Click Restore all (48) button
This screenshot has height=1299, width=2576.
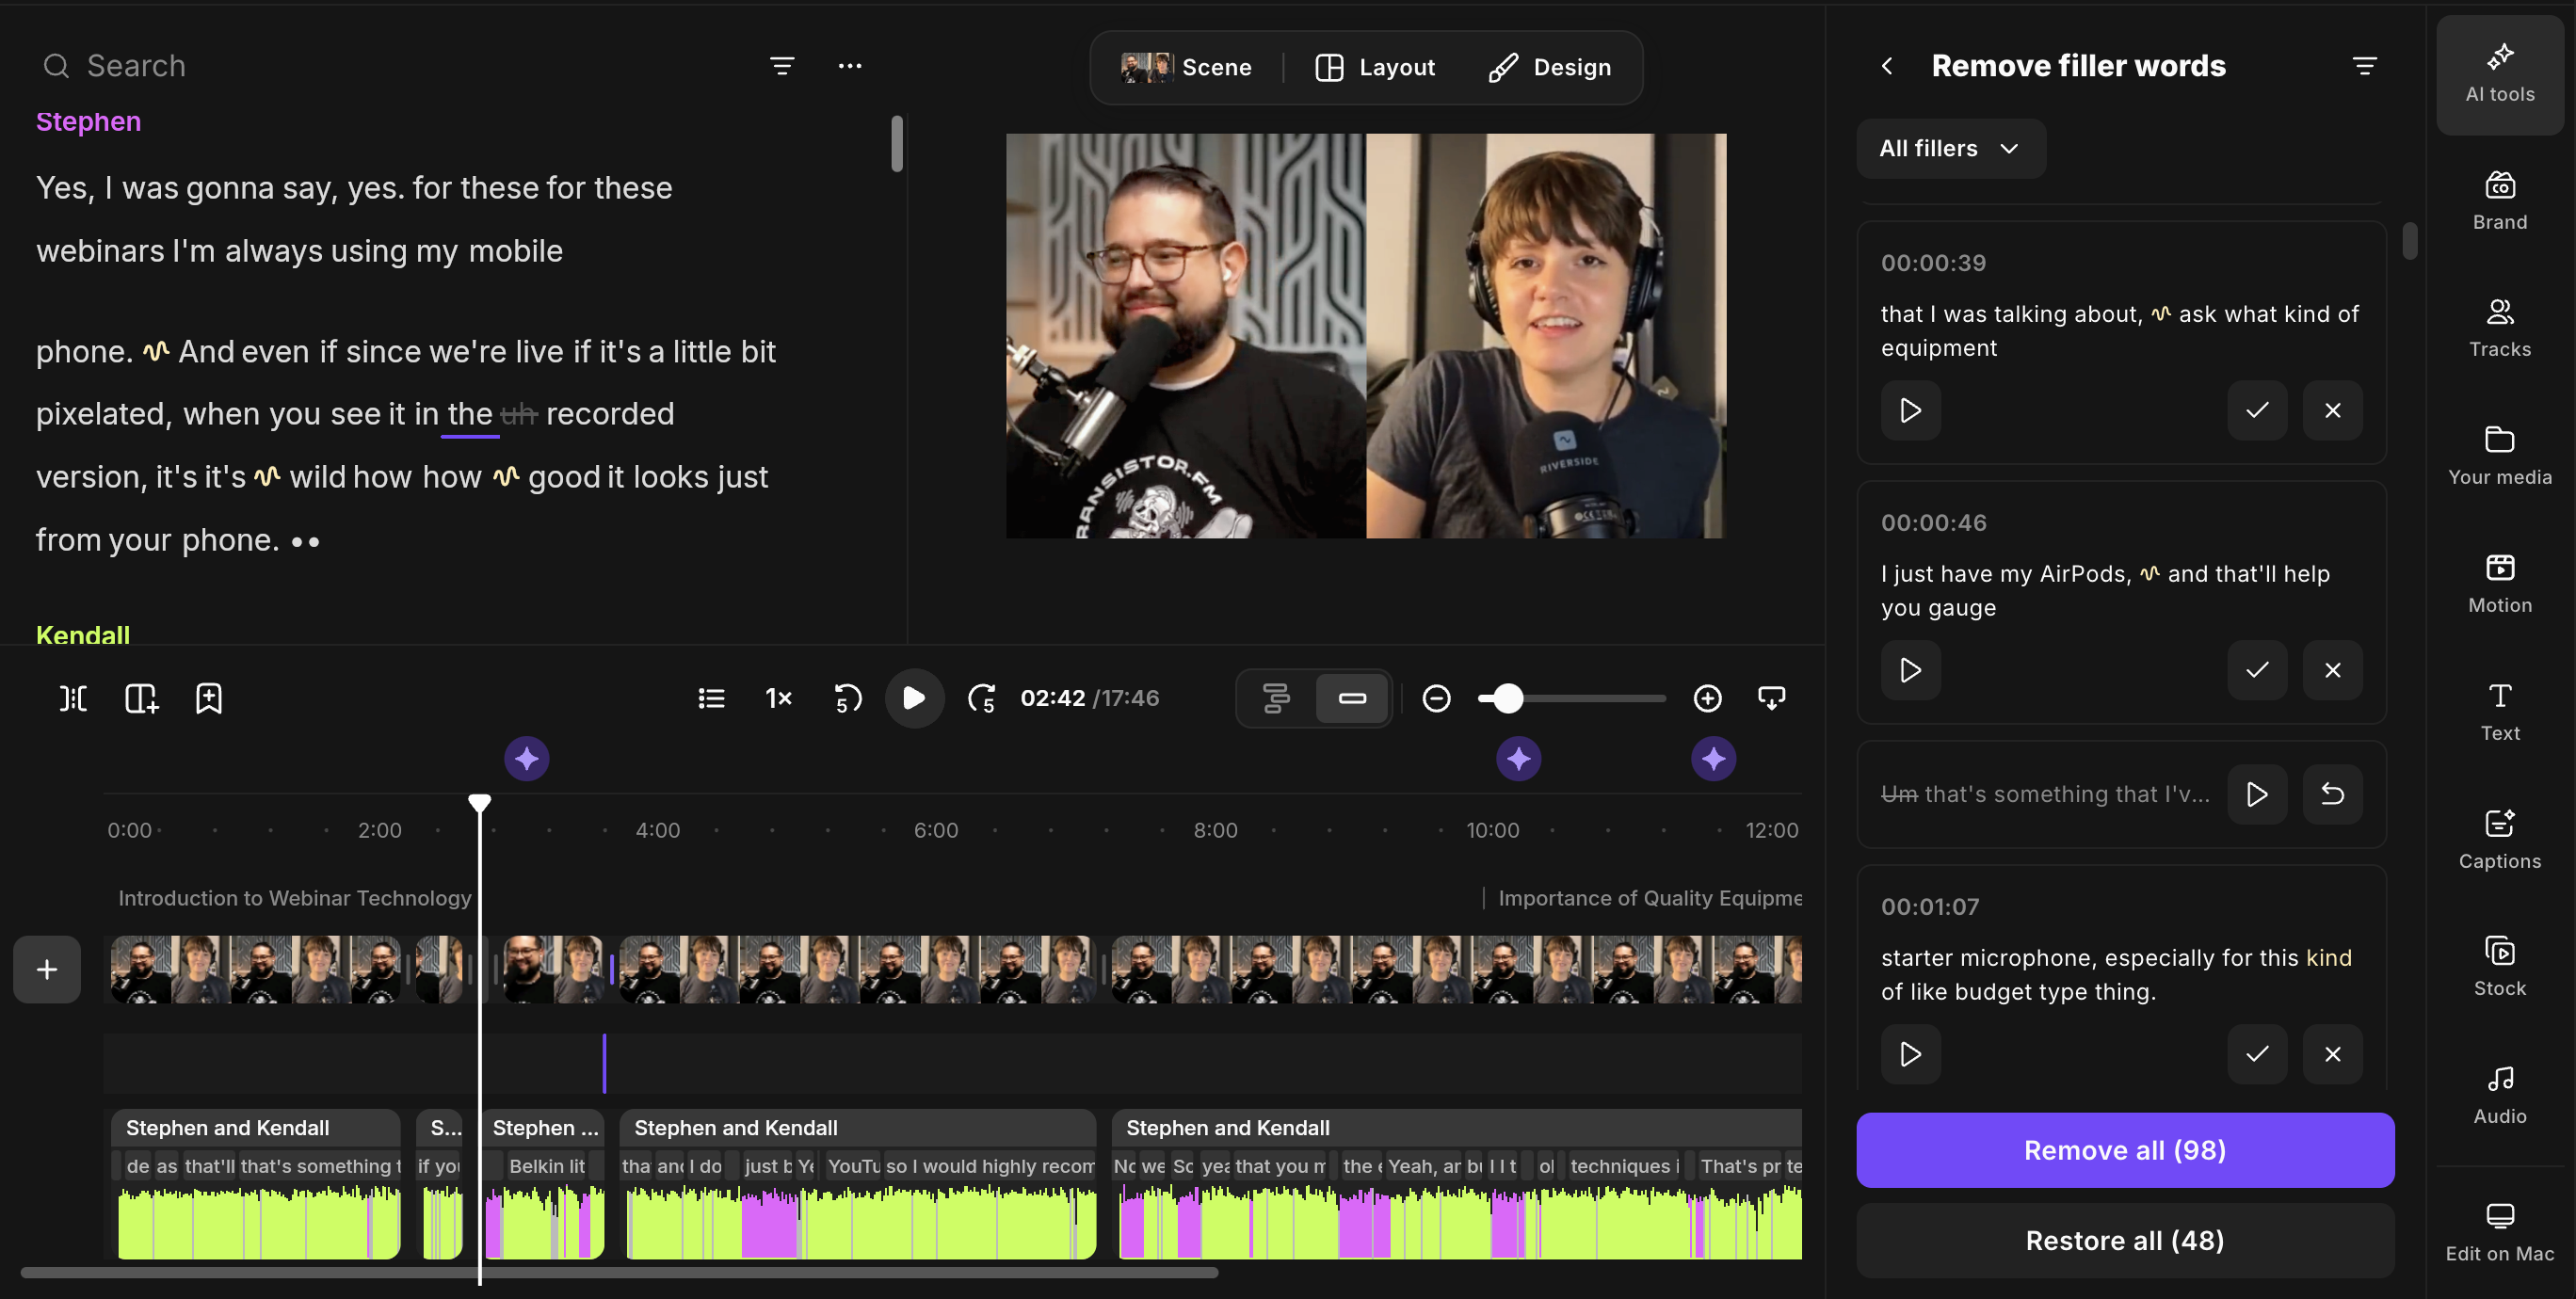pos(2125,1240)
